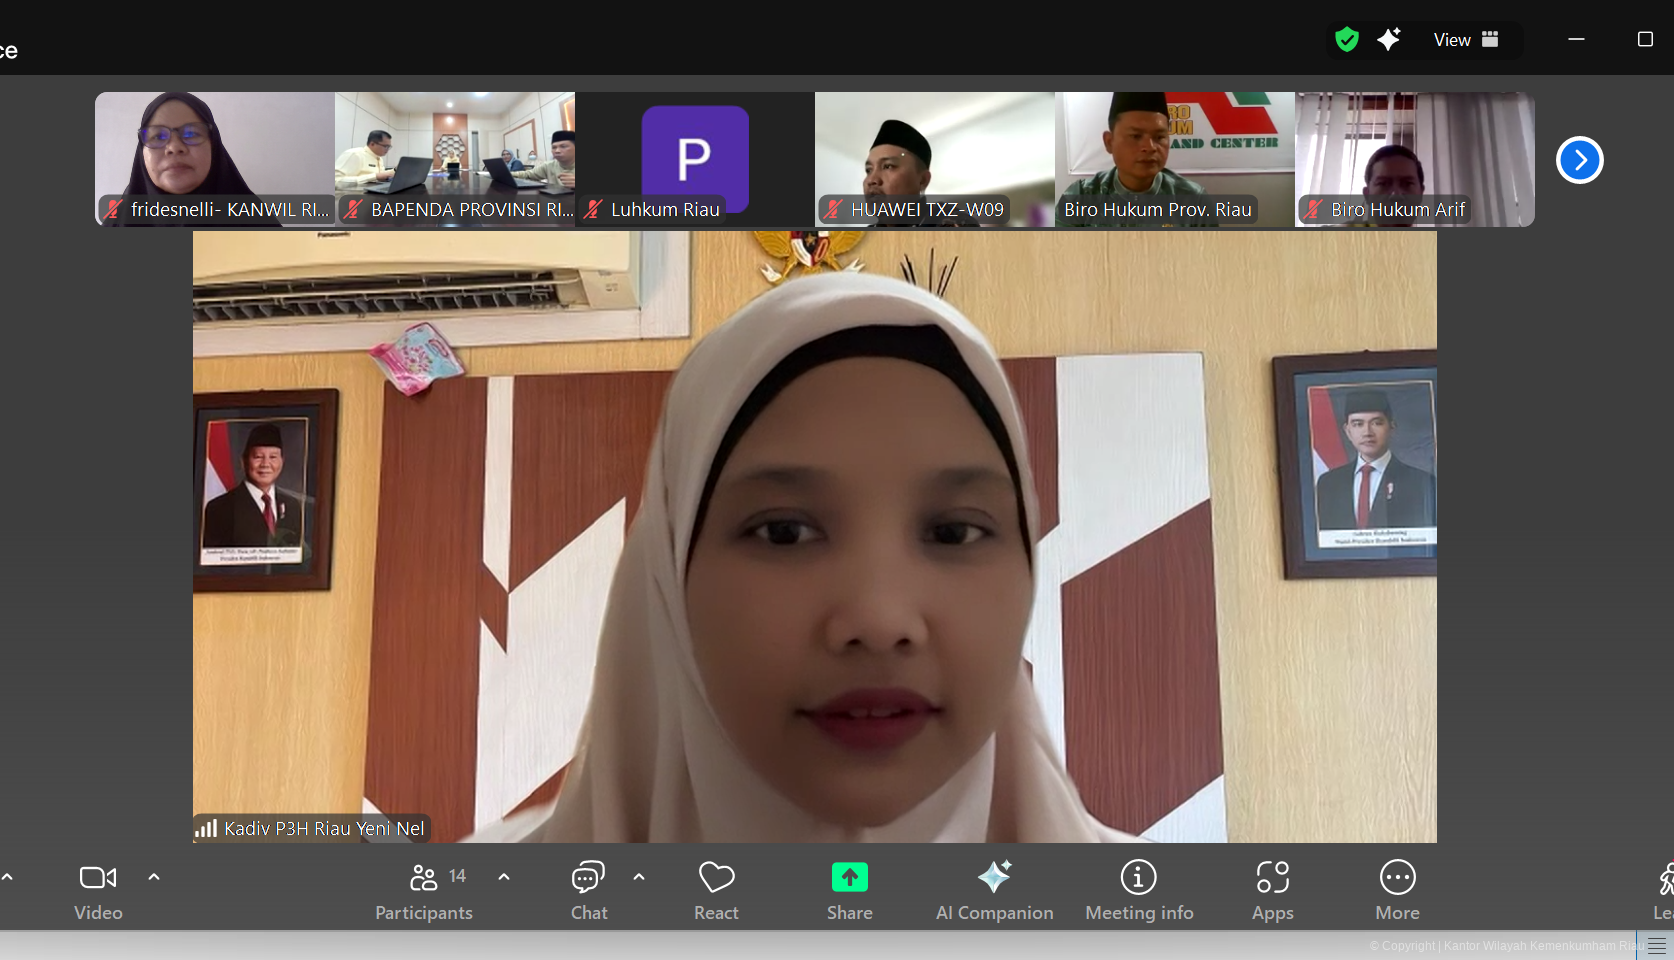Open the React emoji menu
Viewport: 1674px width, 960px height.
716,889
